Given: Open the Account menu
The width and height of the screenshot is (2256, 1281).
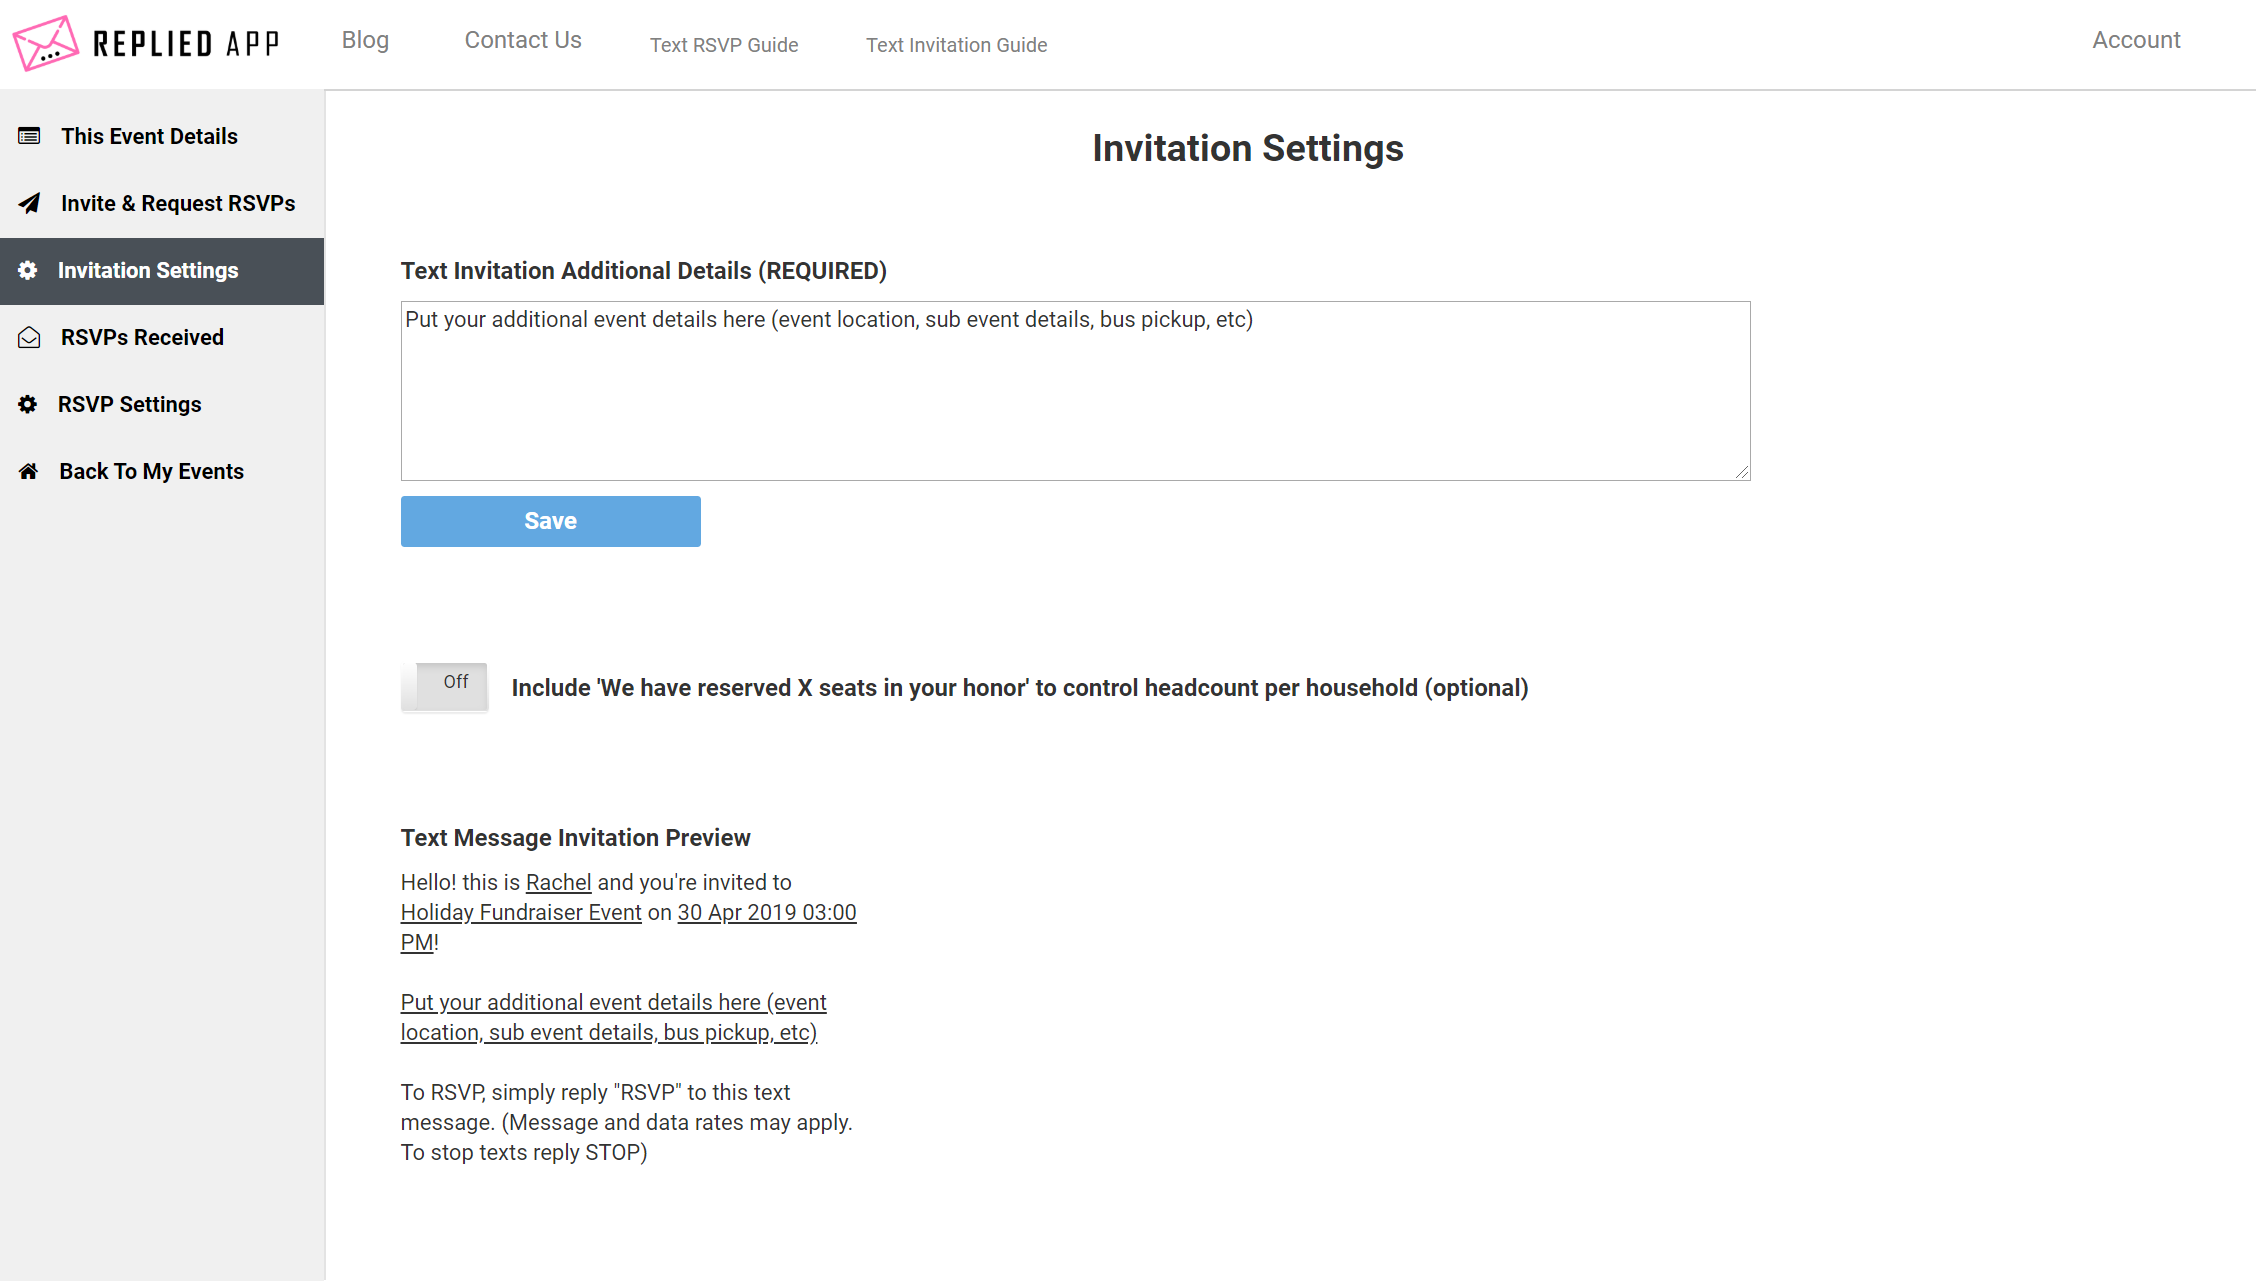Looking at the screenshot, I should click(2136, 40).
